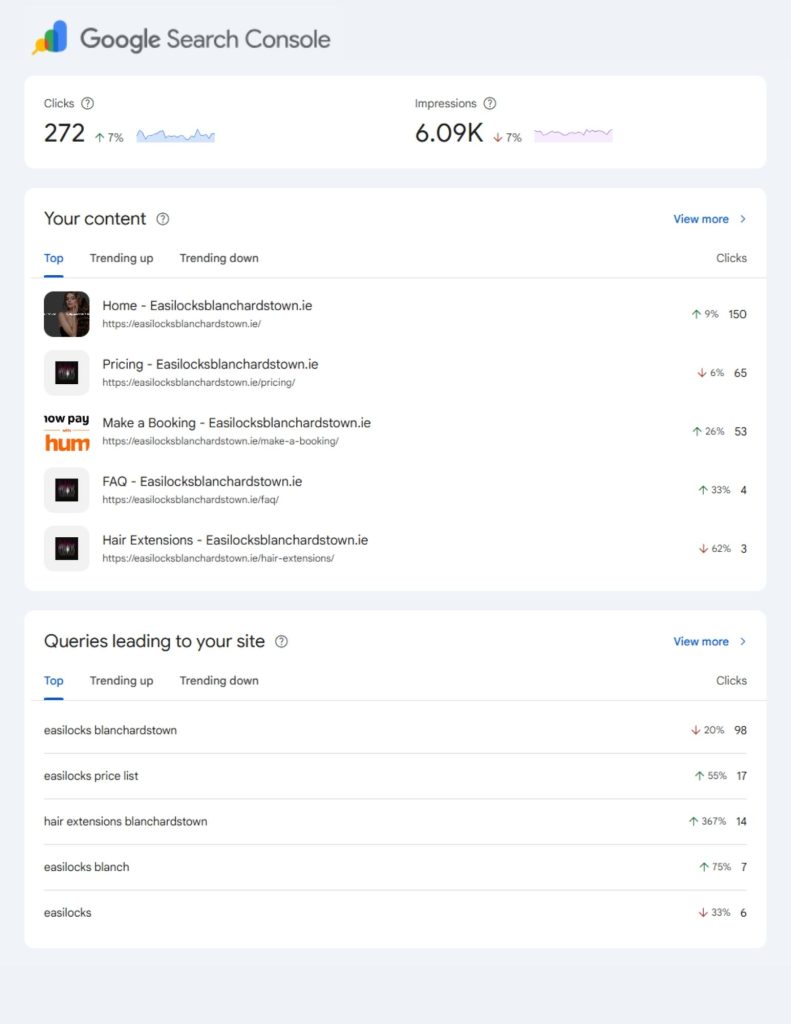Open the Hair Extensions page link
The image size is (791, 1024).
(235, 540)
